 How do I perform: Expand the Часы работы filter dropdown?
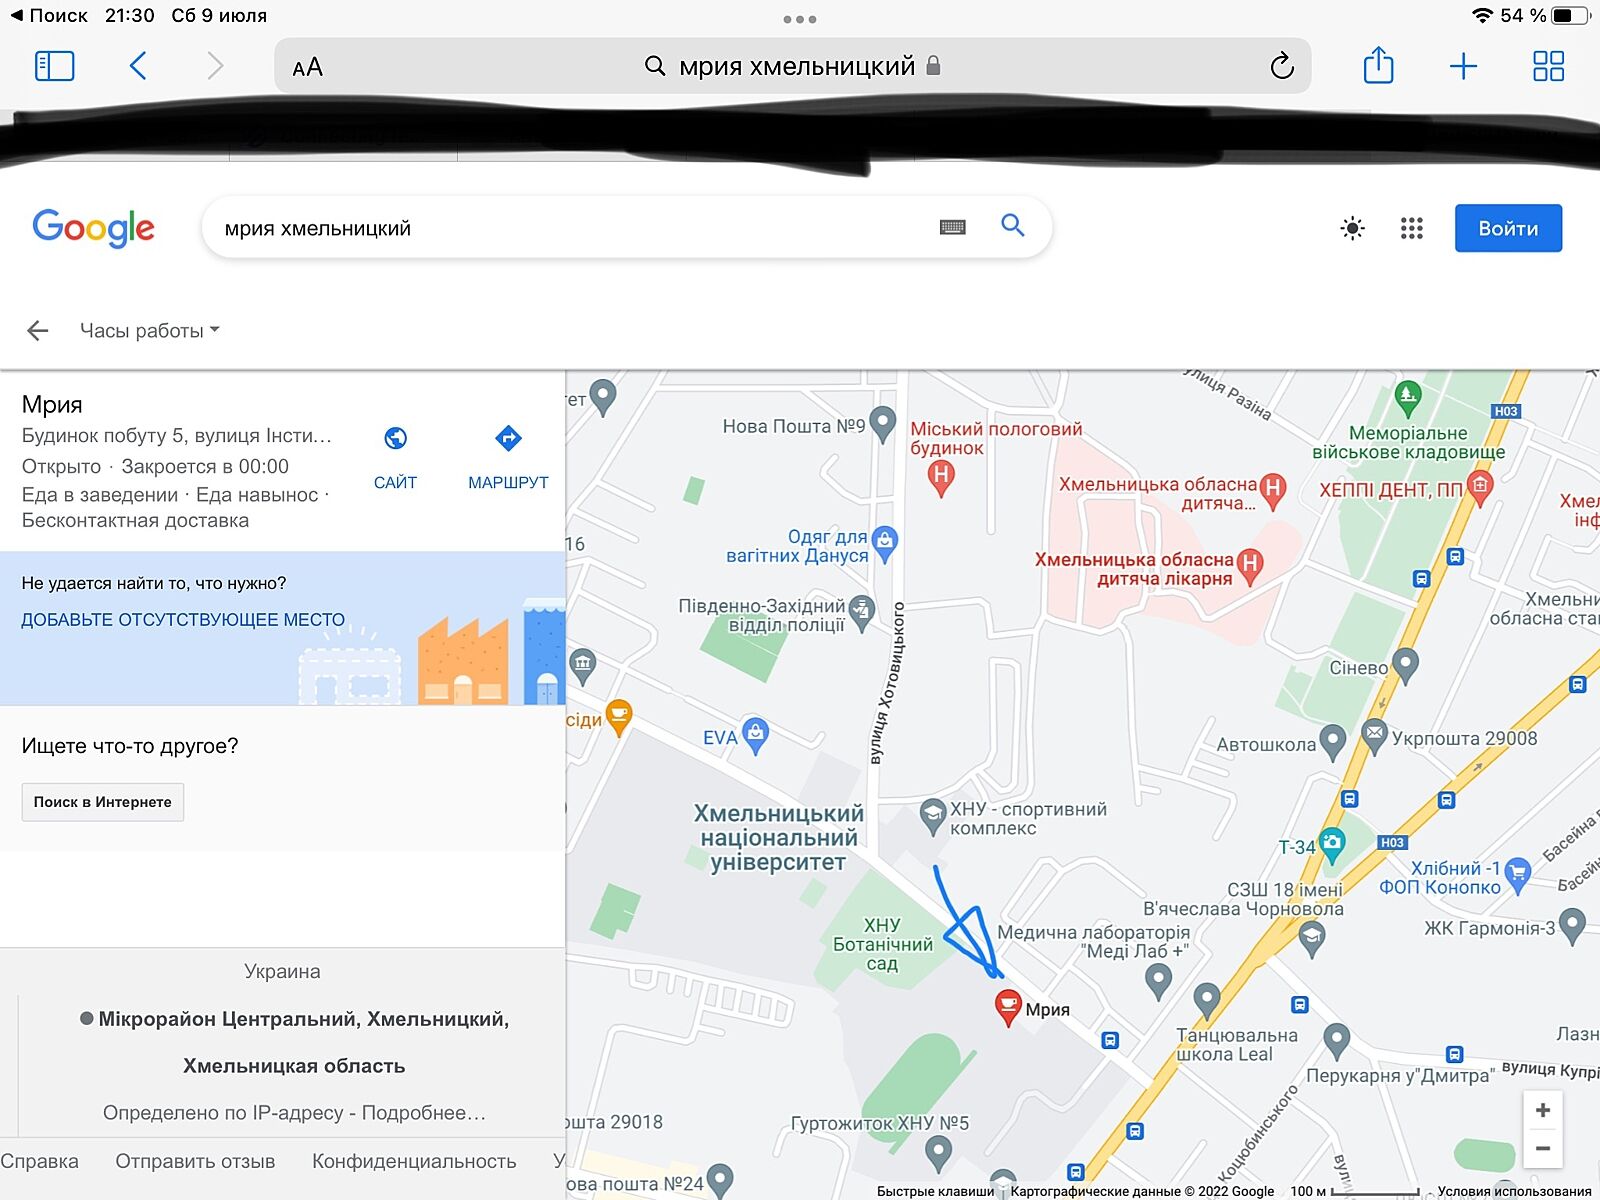150,331
